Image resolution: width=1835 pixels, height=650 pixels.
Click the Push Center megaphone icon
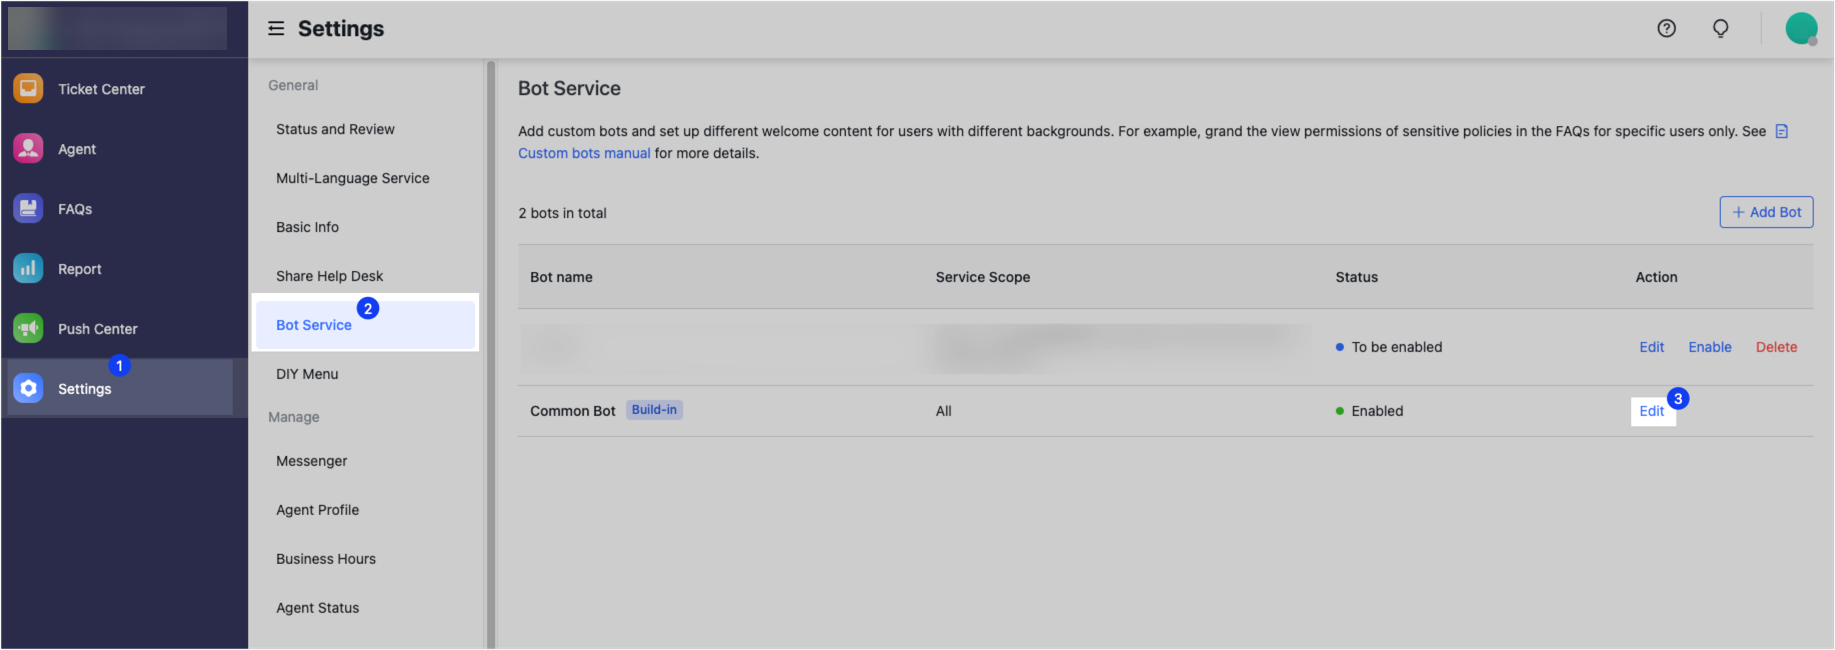tap(28, 329)
